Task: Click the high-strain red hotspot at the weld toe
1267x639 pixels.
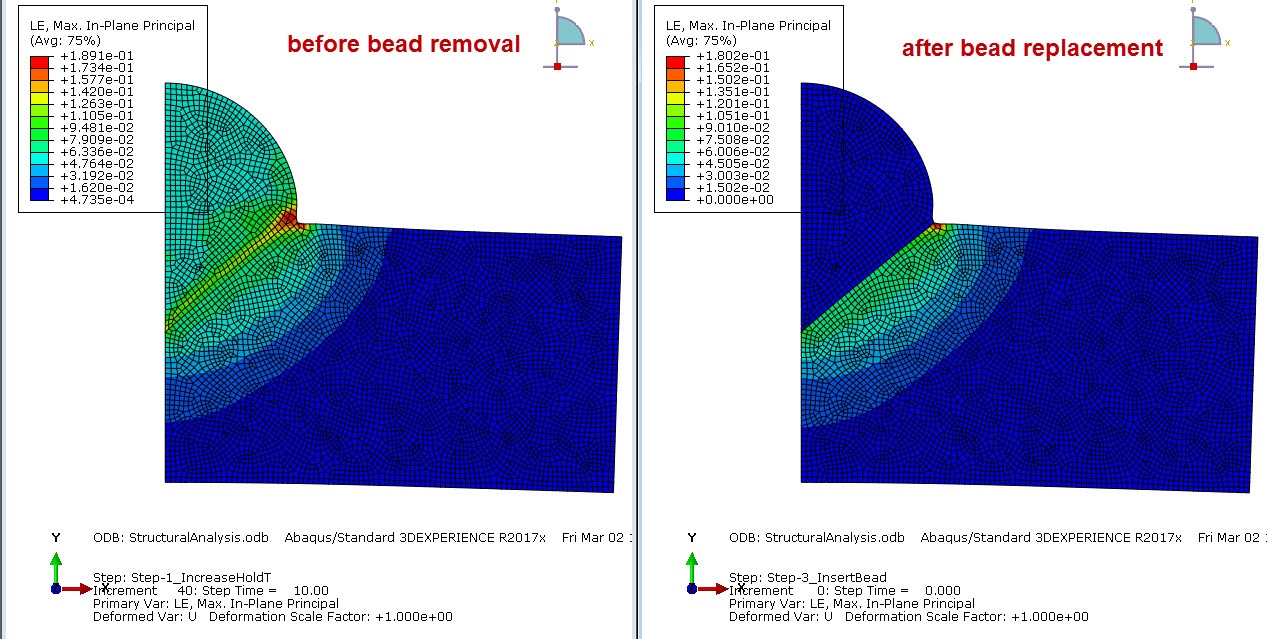Action: tap(291, 216)
